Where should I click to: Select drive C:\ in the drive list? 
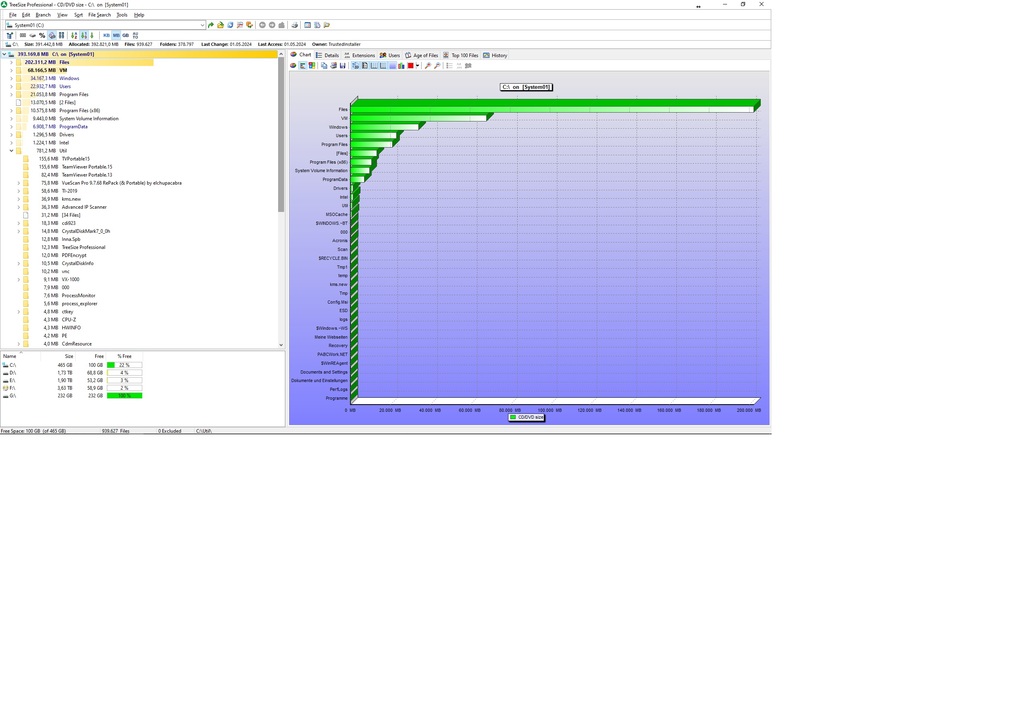click(12, 365)
